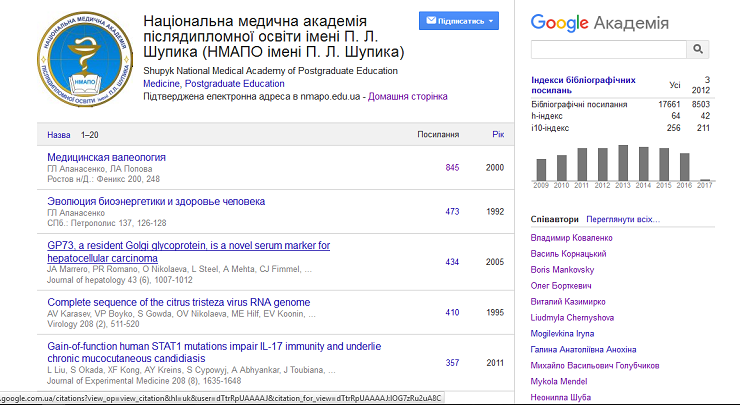The width and height of the screenshot is (740, 405).
Task: Open co-author Олег Борткевич
Action: coord(561,286)
